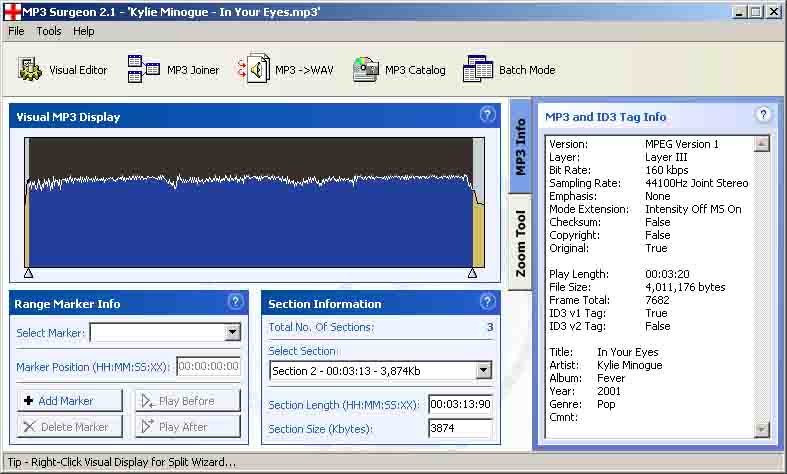This screenshot has width=787, height=474.
Task: Click the Play After button
Action: (188, 427)
